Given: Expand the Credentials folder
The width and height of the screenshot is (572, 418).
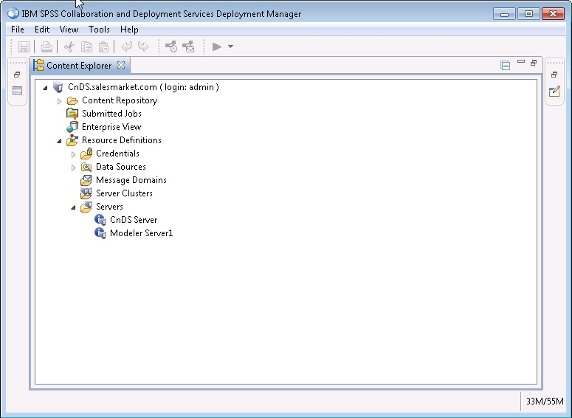Looking at the screenshot, I should [x=73, y=154].
